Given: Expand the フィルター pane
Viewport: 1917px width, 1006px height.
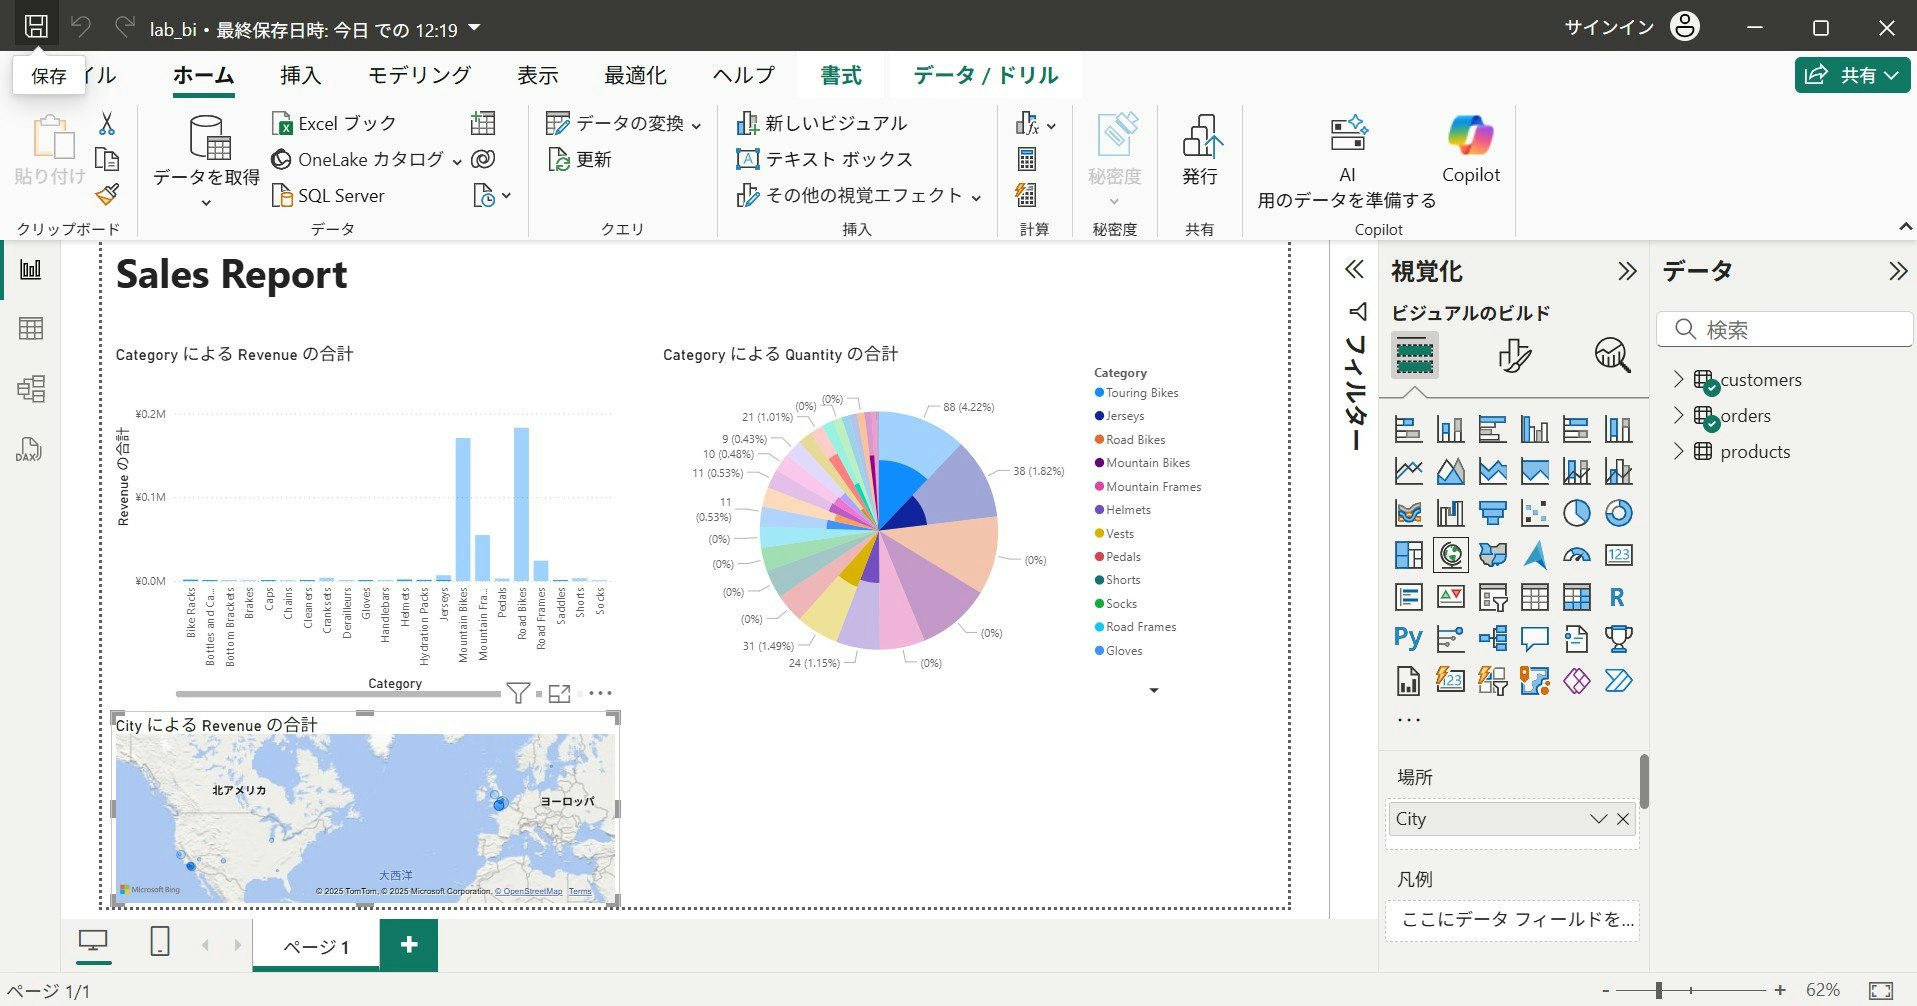Looking at the screenshot, I should pyautogui.click(x=1355, y=270).
